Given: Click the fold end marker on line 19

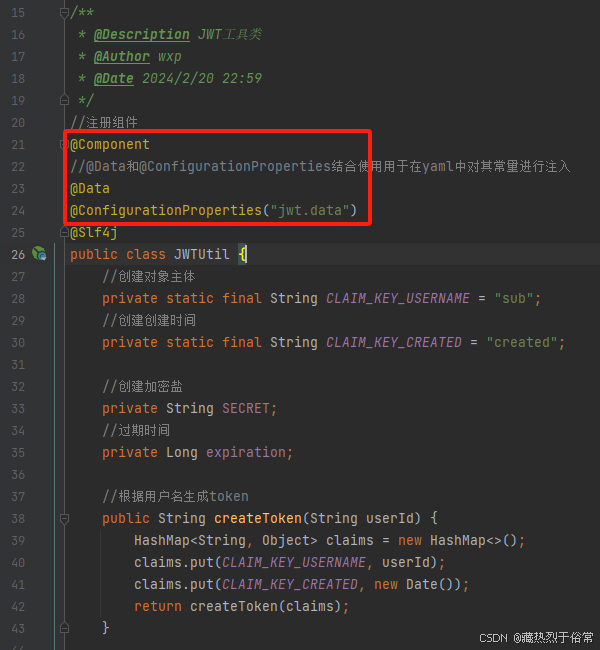Looking at the screenshot, I should (x=64, y=100).
